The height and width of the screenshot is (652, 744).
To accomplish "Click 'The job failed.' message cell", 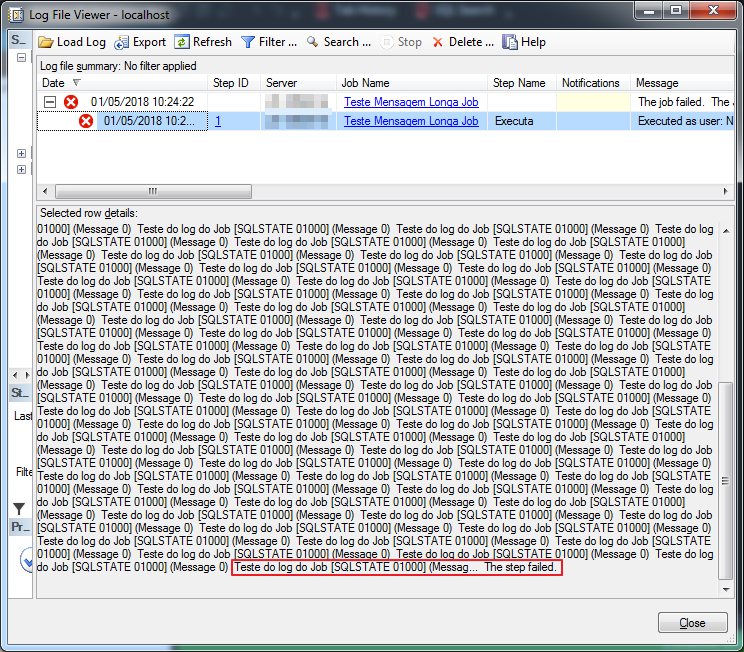I will click(x=682, y=102).
